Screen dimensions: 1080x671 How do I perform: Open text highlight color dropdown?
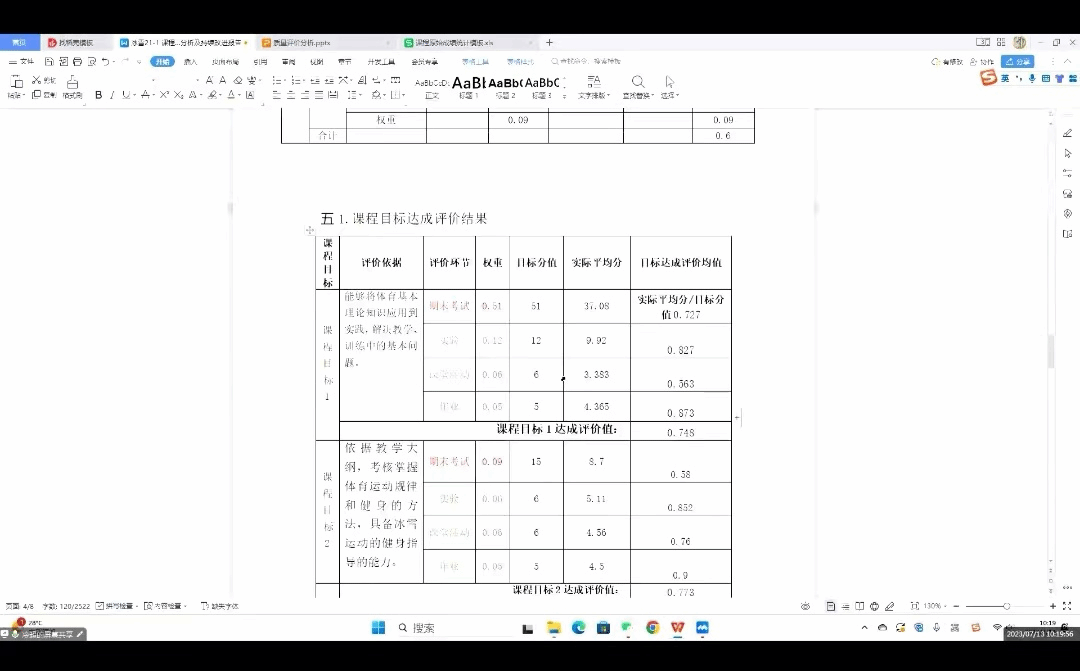tap(222, 95)
